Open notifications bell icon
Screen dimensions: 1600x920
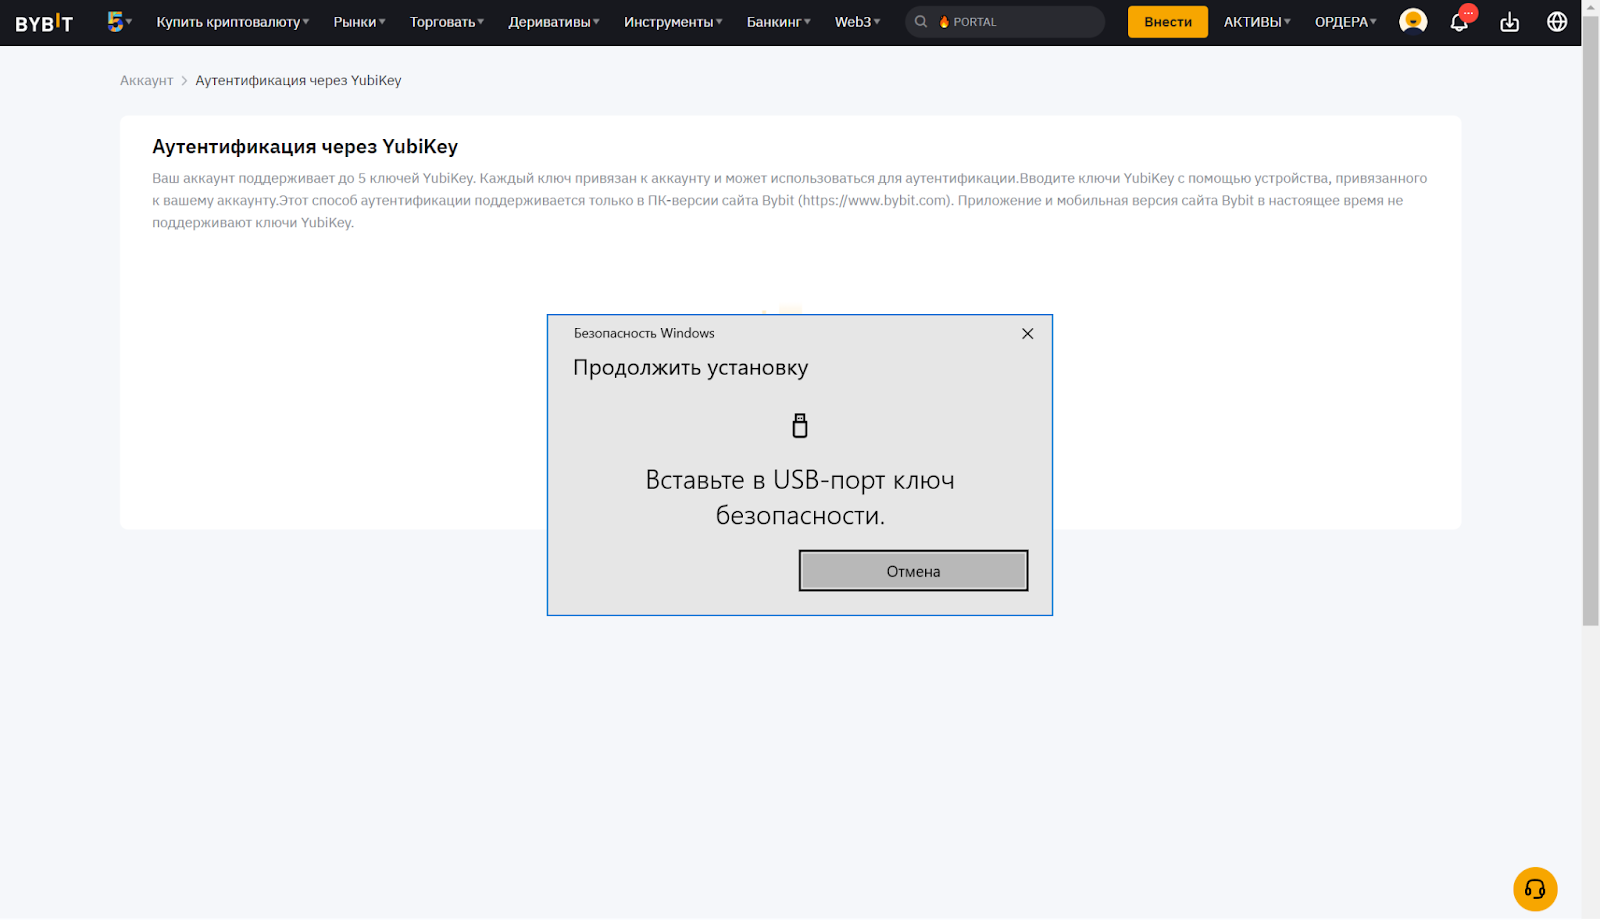tap(1459, 22)
